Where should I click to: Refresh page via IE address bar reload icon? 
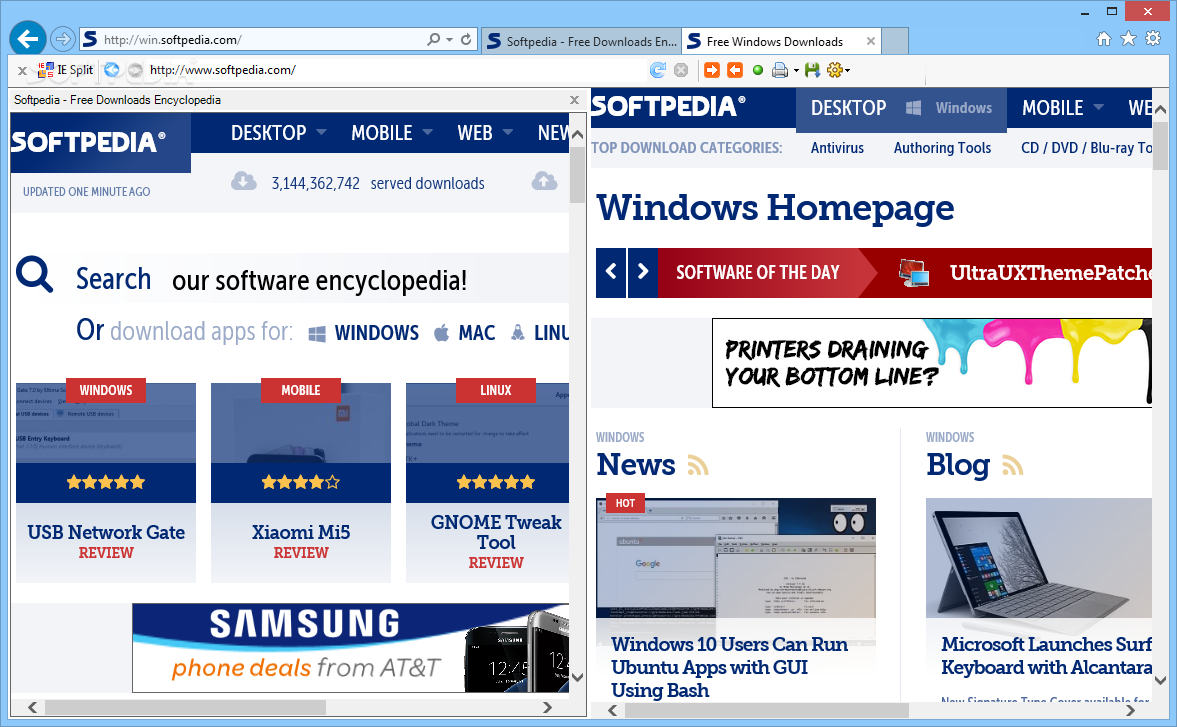[x=466, y=39]
